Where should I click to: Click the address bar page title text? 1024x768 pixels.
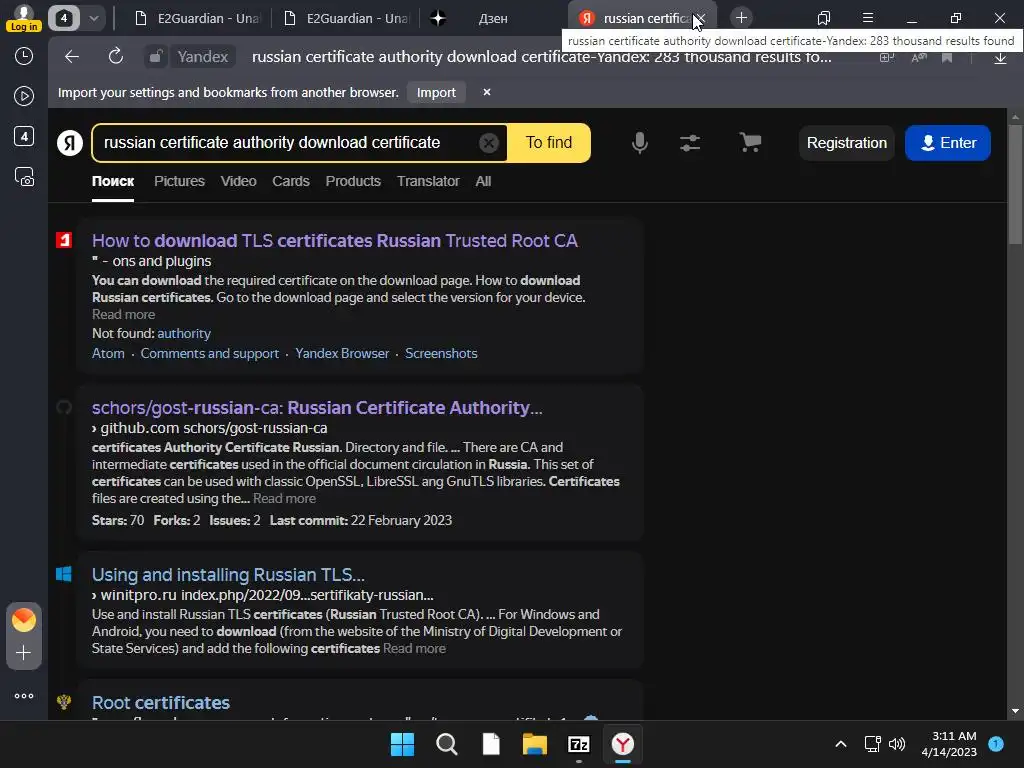pyautogui.click(x=541, y=57)
